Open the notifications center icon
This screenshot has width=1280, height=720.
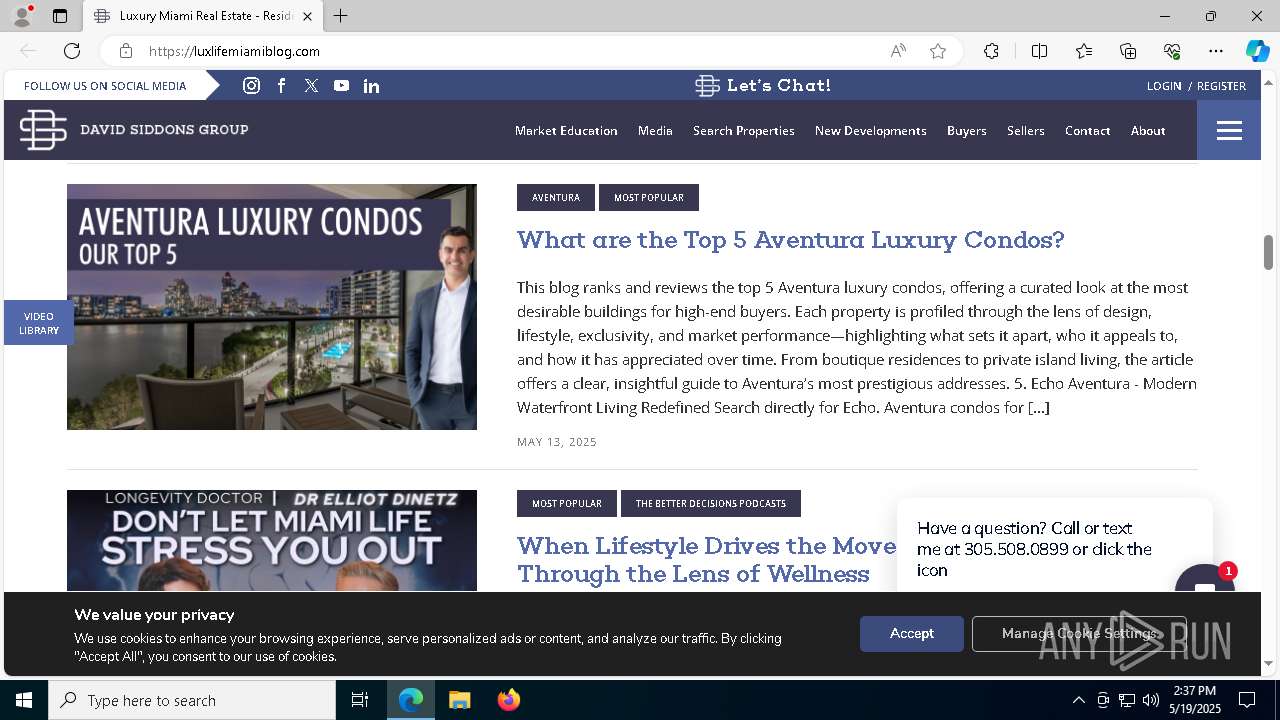click(x=1247, y=700)
